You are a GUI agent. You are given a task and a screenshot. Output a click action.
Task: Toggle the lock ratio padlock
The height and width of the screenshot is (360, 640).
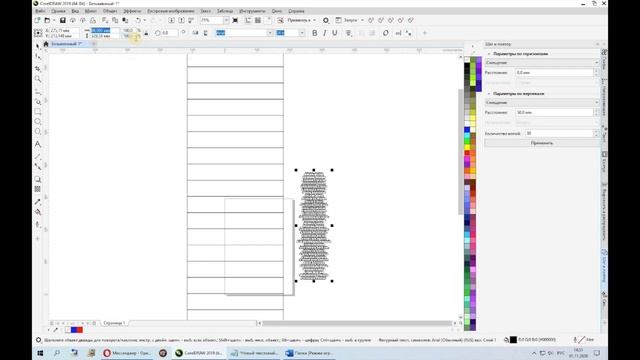147,33
